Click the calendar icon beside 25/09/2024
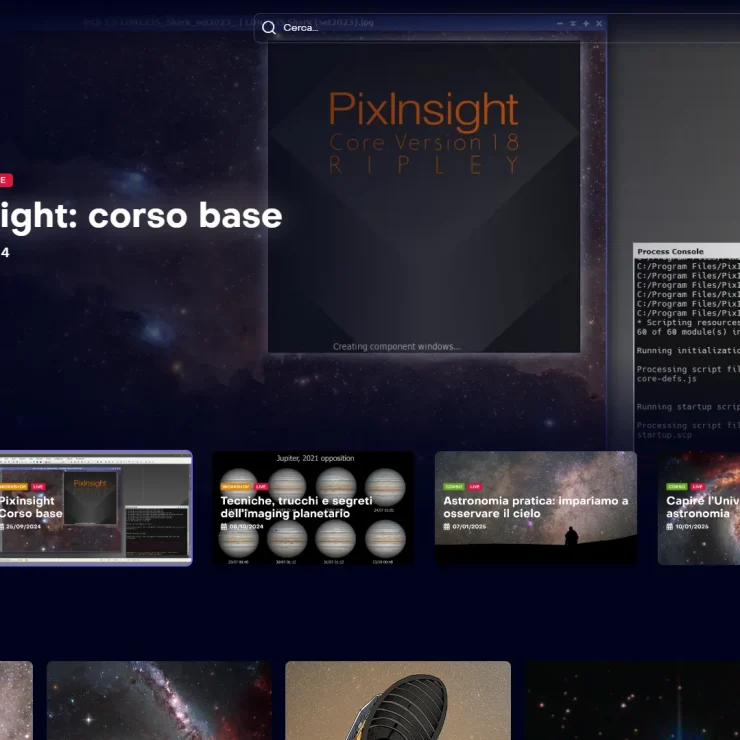 coord(1,526)
